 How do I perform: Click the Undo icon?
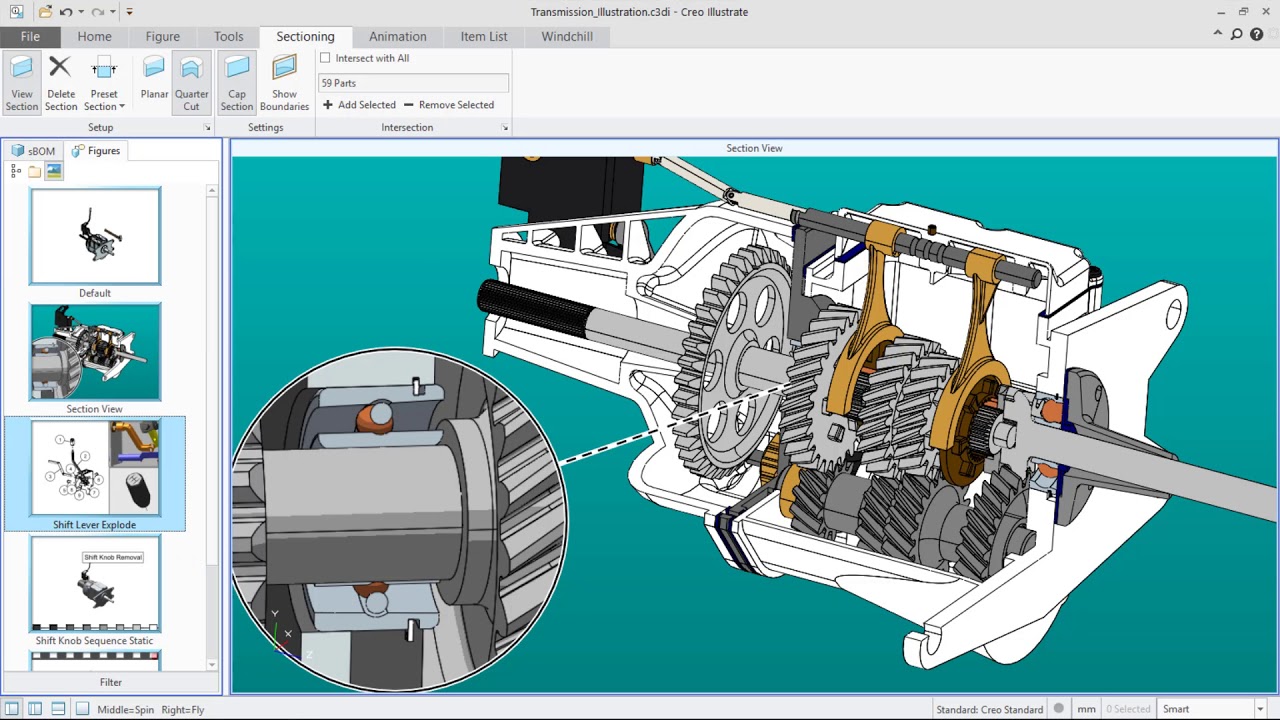point(65,12)
